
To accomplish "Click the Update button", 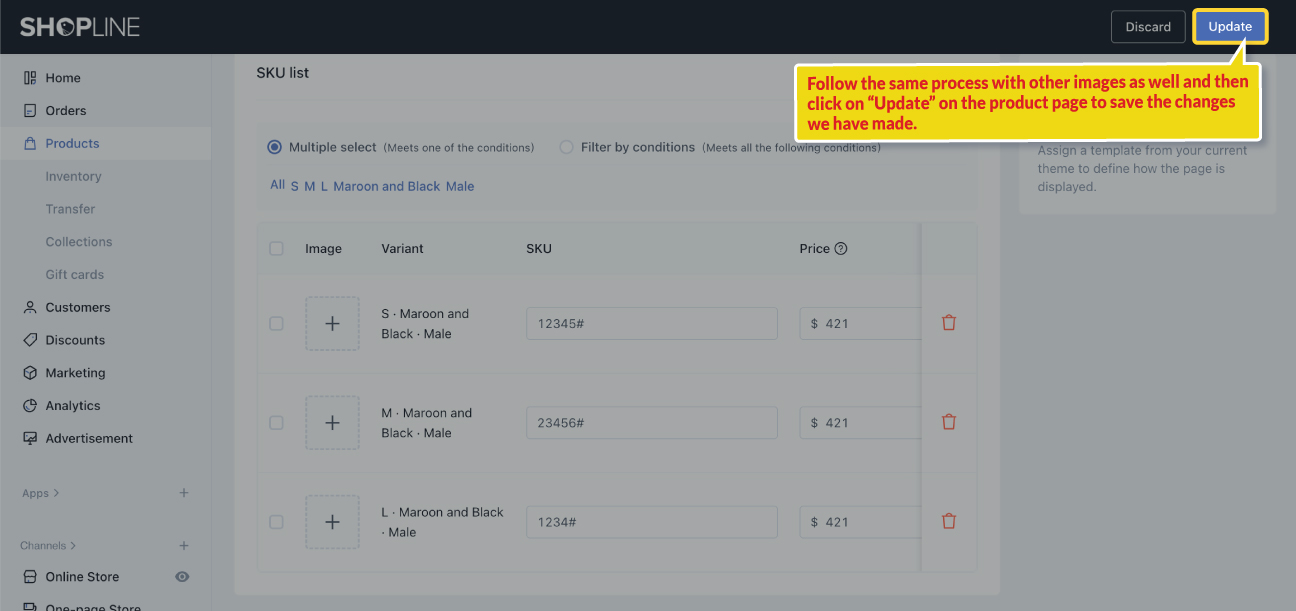I will 1230,27.
